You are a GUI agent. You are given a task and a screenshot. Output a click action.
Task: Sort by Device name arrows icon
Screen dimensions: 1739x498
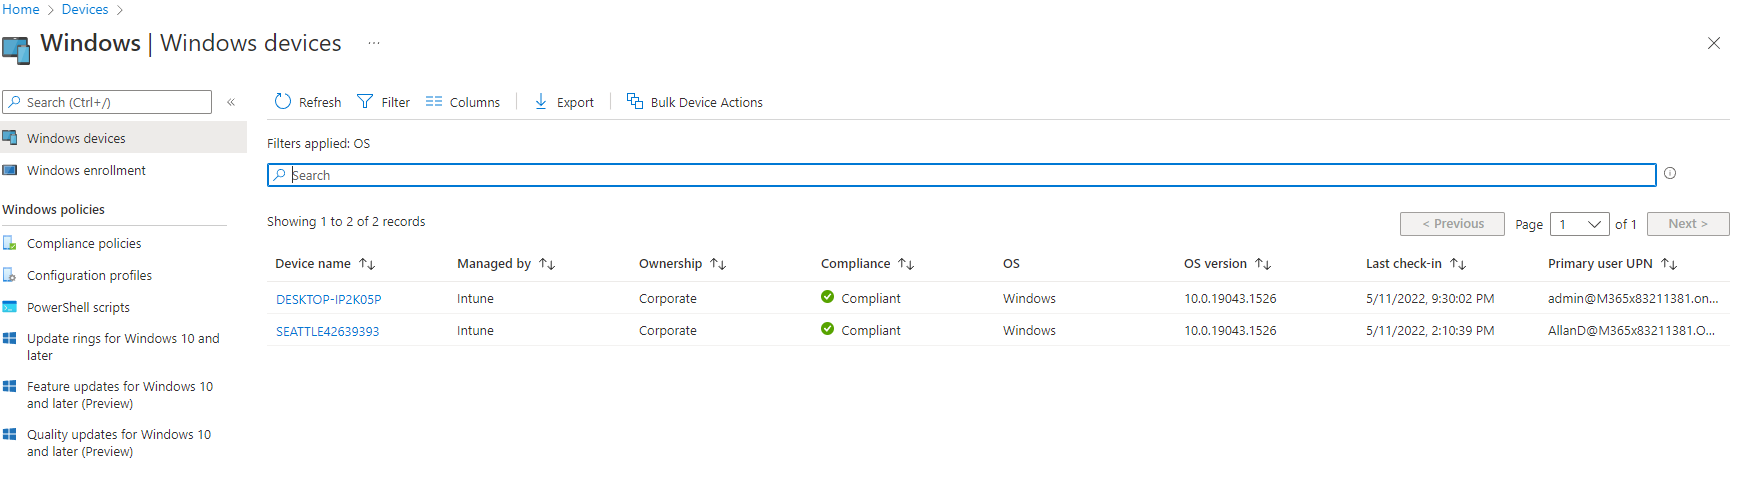367,264
